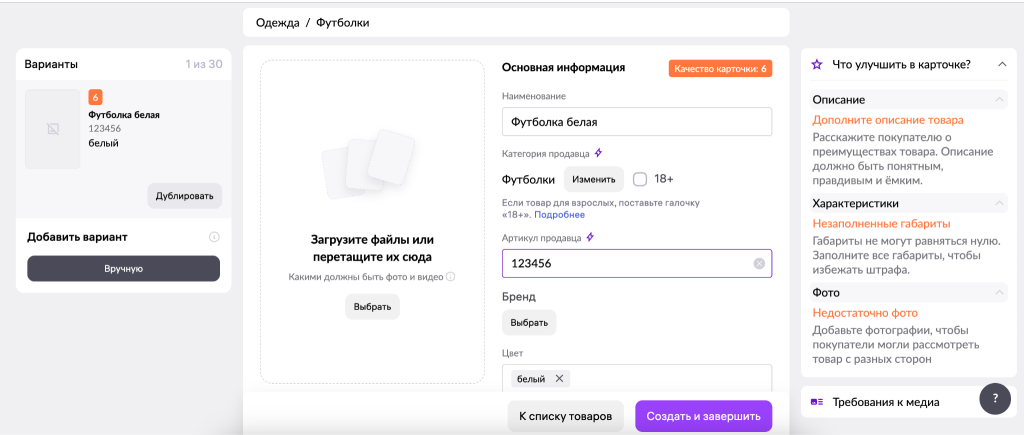Viewport: 1024px width, 435px height.
Task: Click the media icon beside Требования к медиа
Action: pos(816,402)
